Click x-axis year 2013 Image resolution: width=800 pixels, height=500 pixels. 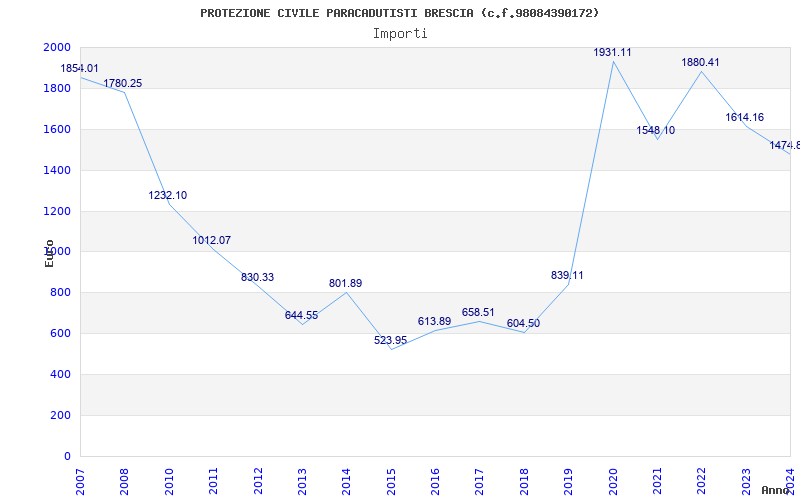point(302,481)
